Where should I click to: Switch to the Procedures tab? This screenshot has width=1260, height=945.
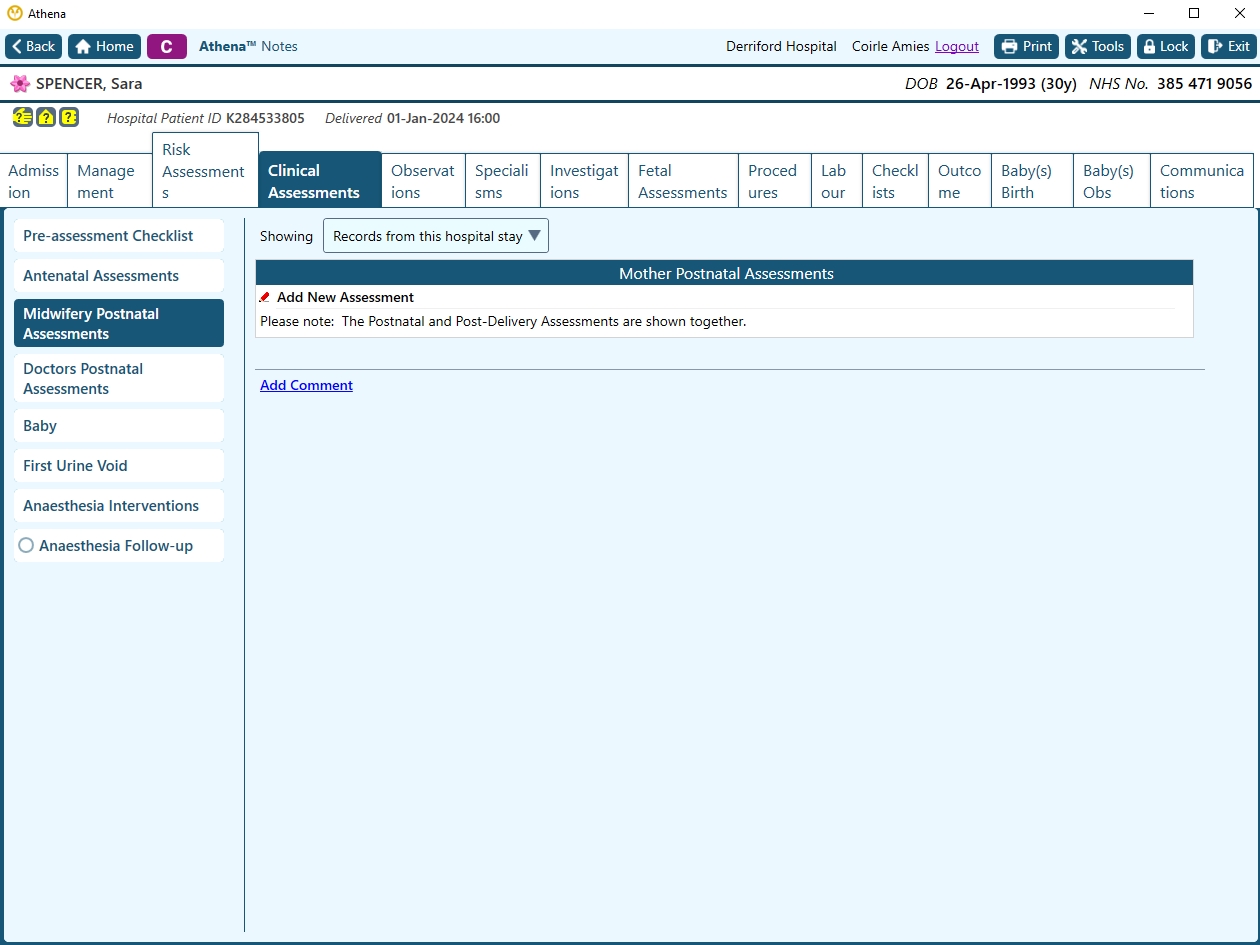(774, 181)
